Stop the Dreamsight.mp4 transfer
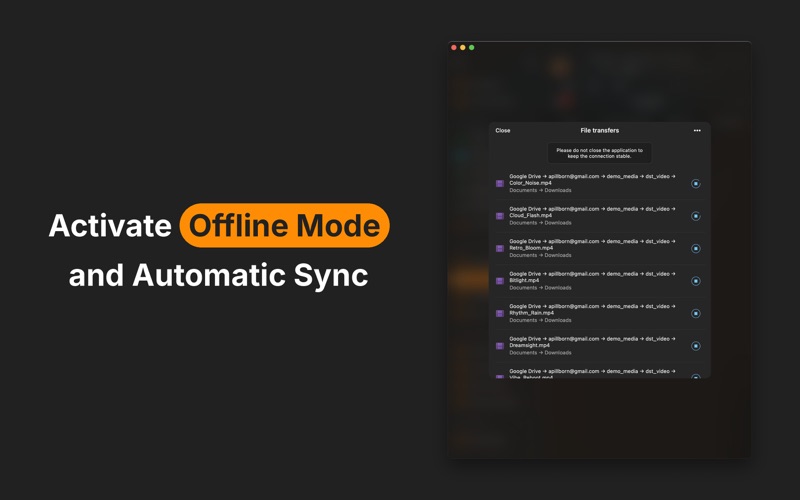Viewport: 800px width, 500px height. coord(695,346)
